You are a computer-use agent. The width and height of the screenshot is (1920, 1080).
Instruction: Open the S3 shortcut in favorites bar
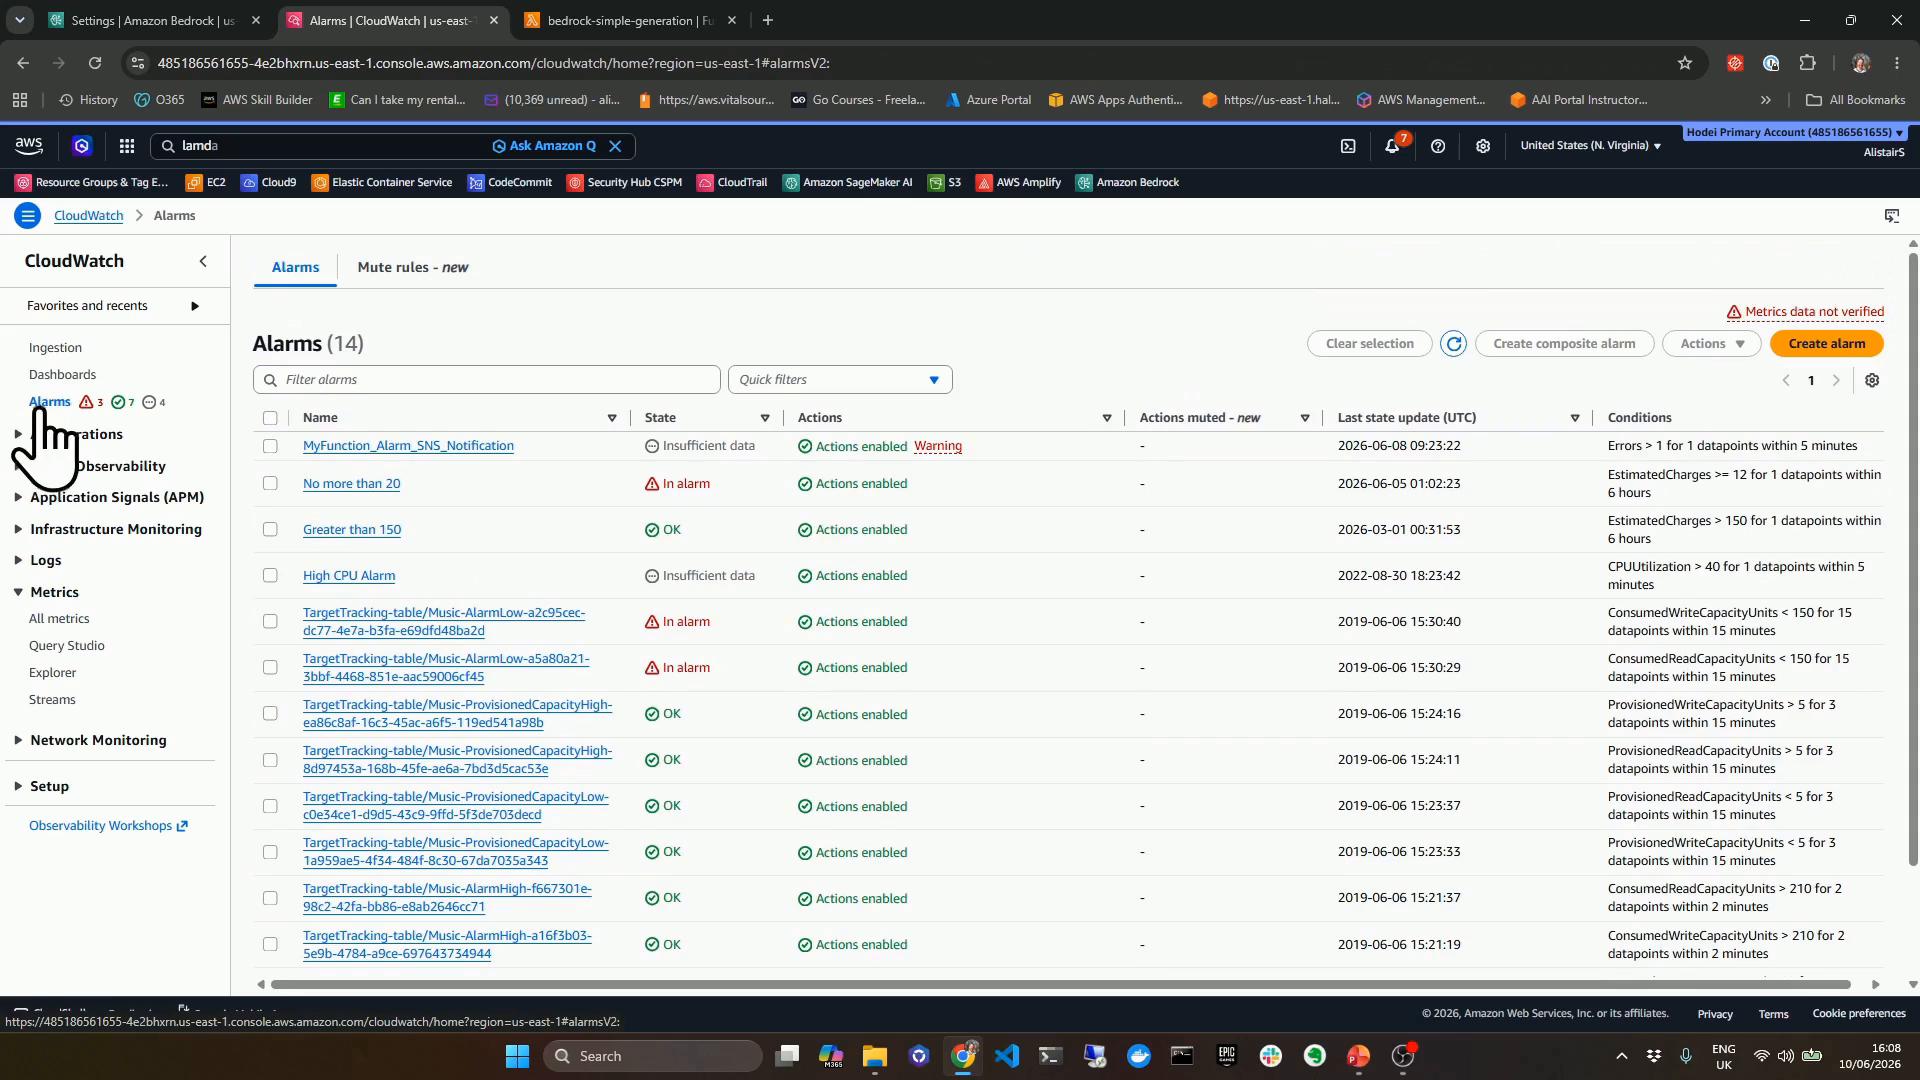945,183
